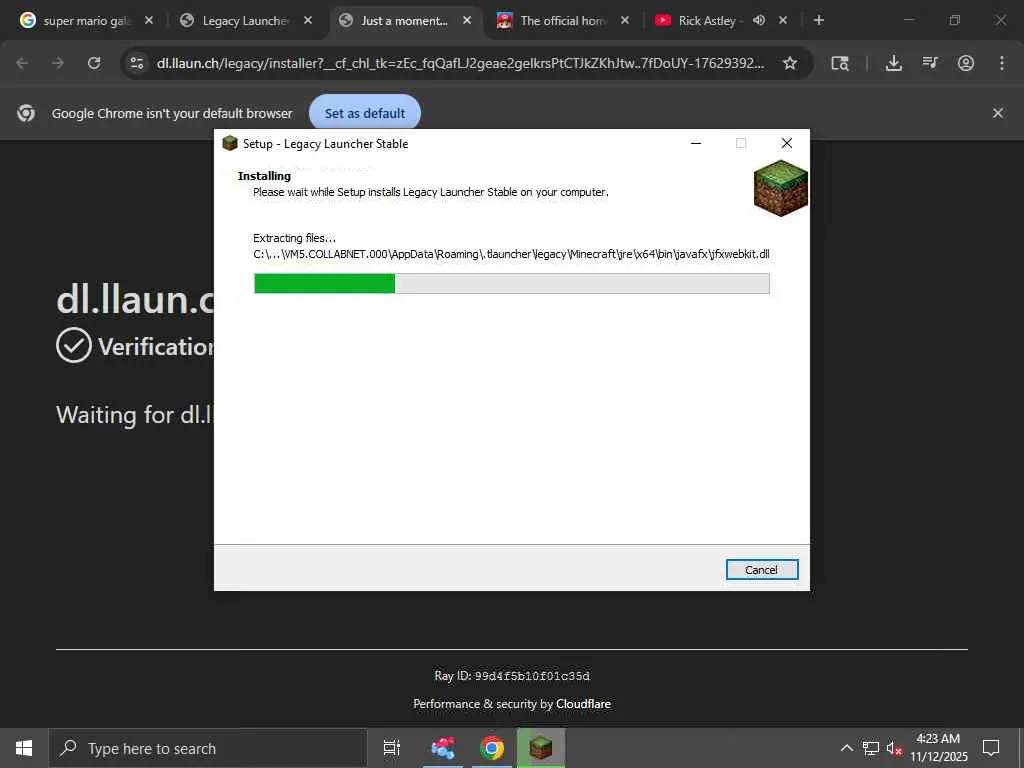Mute the Rick Astley tab audio
The image size is (1024, 768).
tap(758, 21)
